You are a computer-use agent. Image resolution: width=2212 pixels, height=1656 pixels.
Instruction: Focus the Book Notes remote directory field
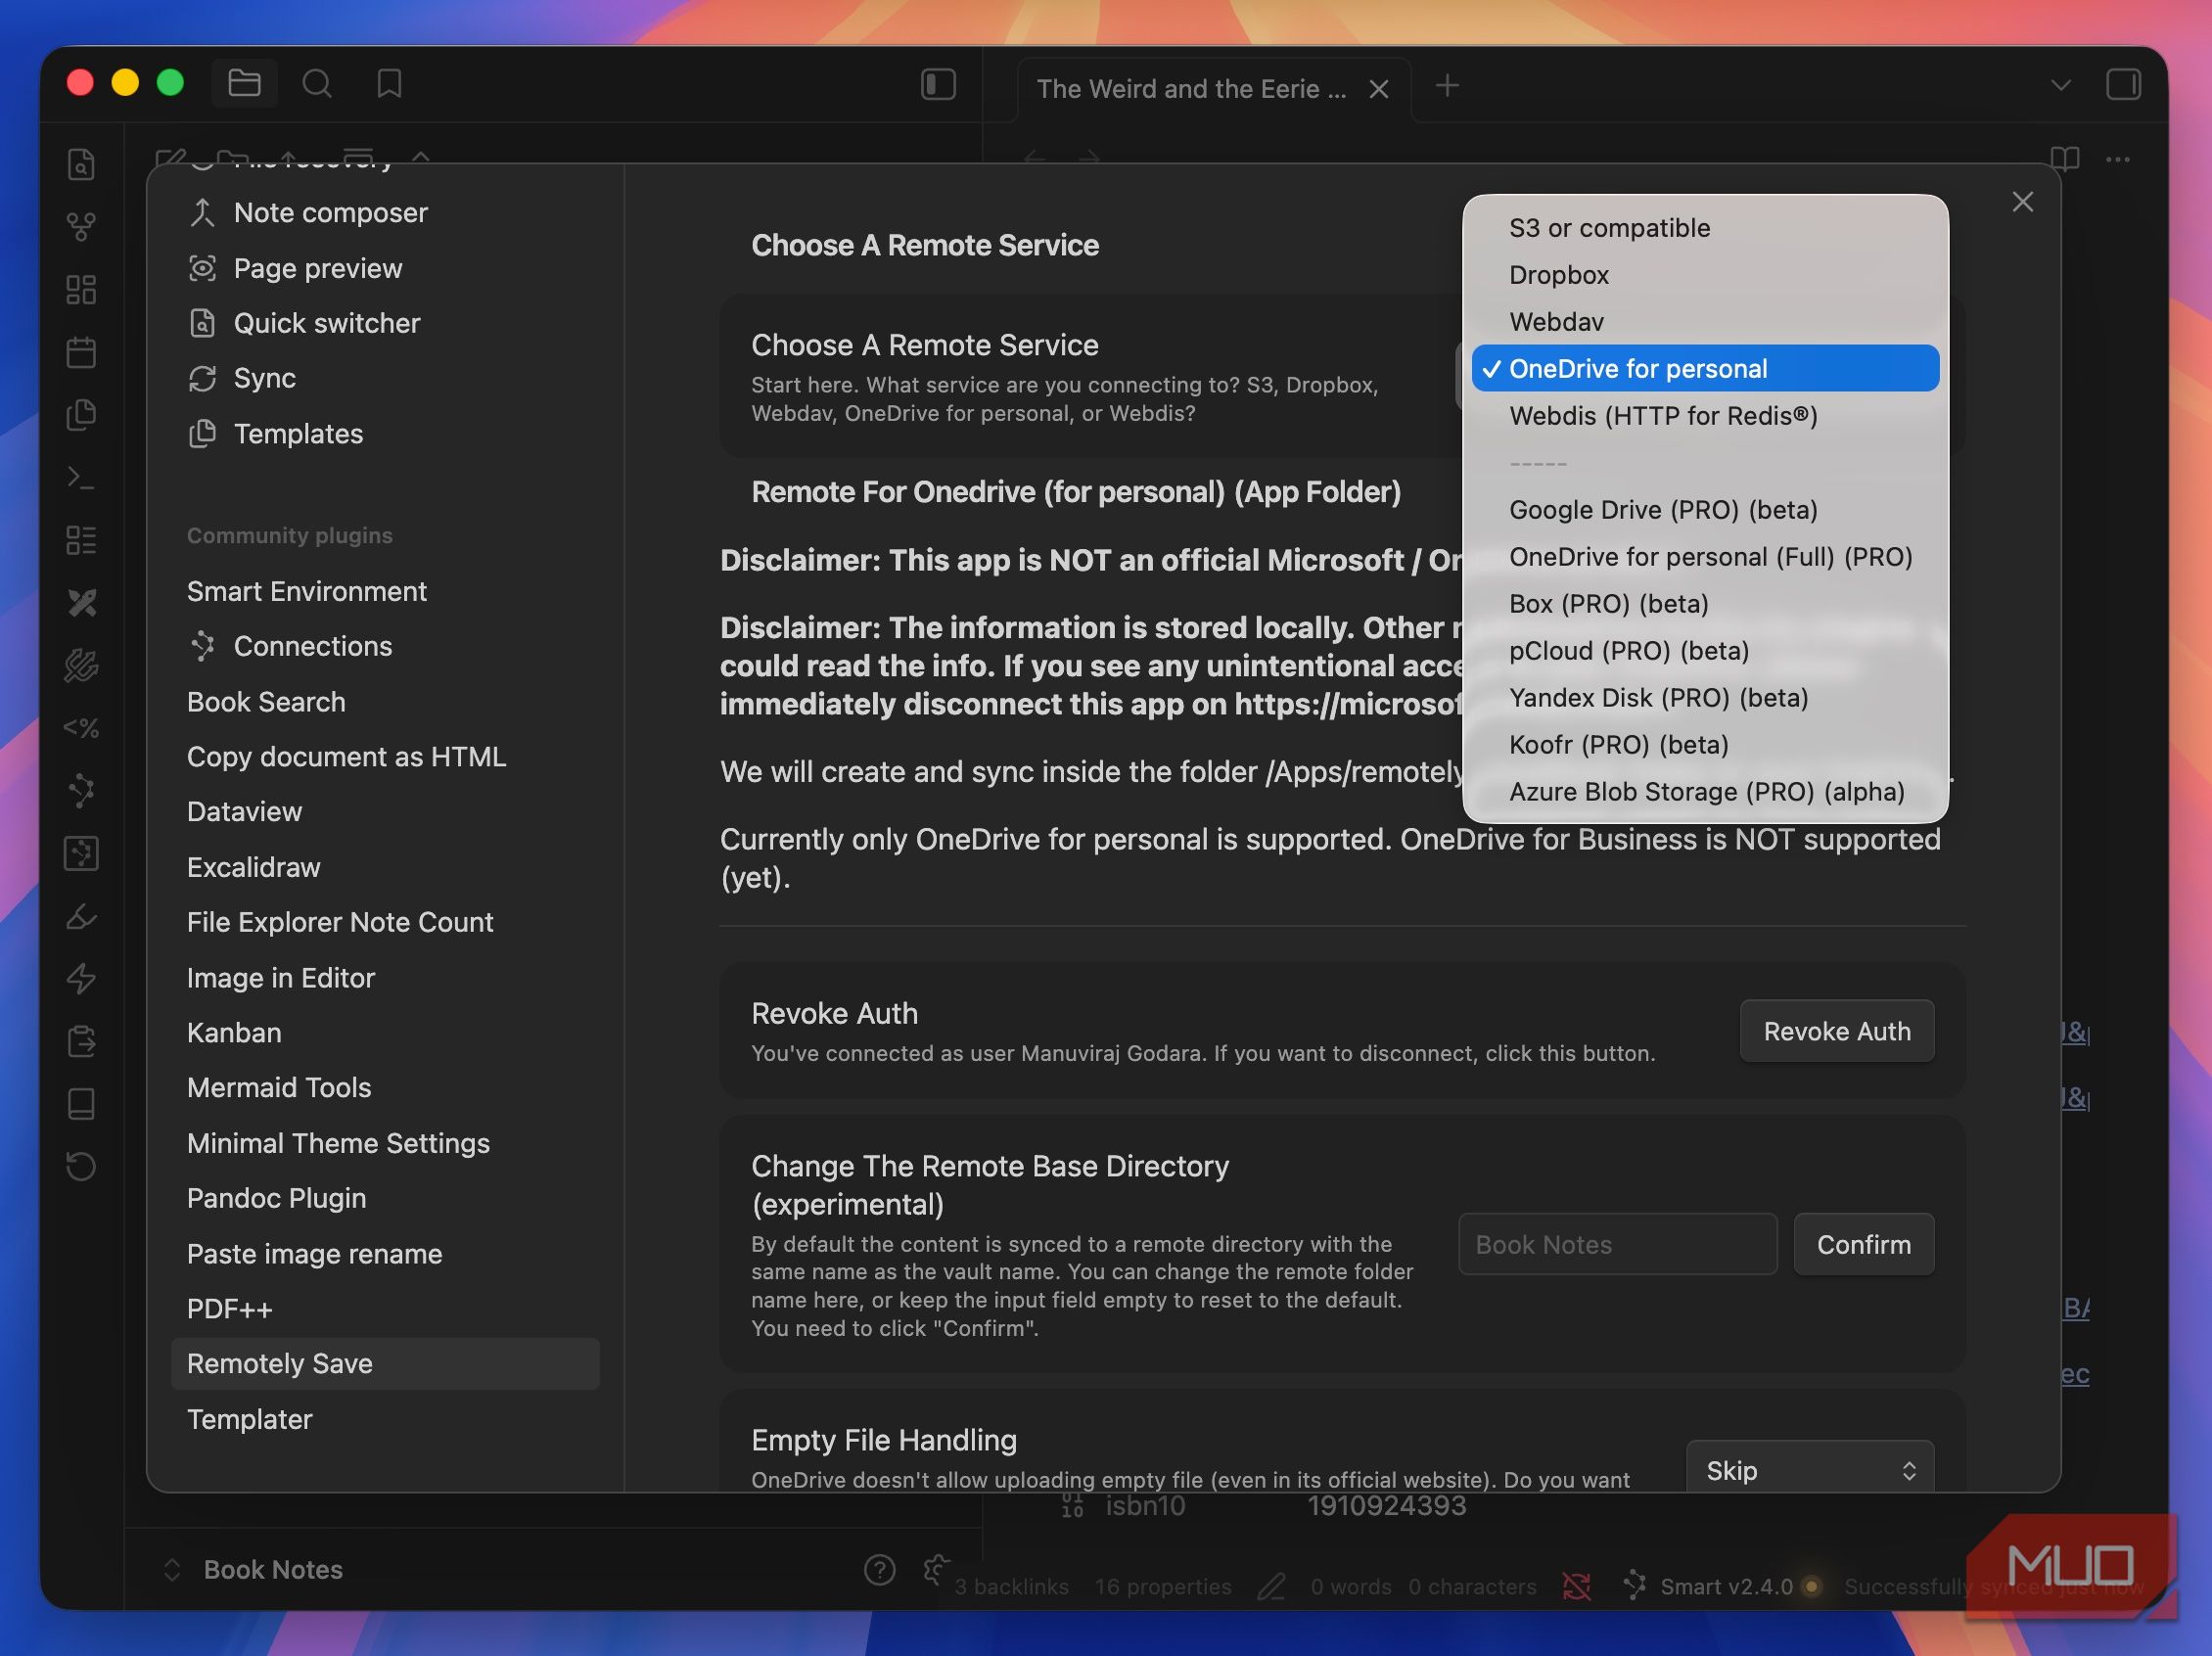point(1617,1244)
